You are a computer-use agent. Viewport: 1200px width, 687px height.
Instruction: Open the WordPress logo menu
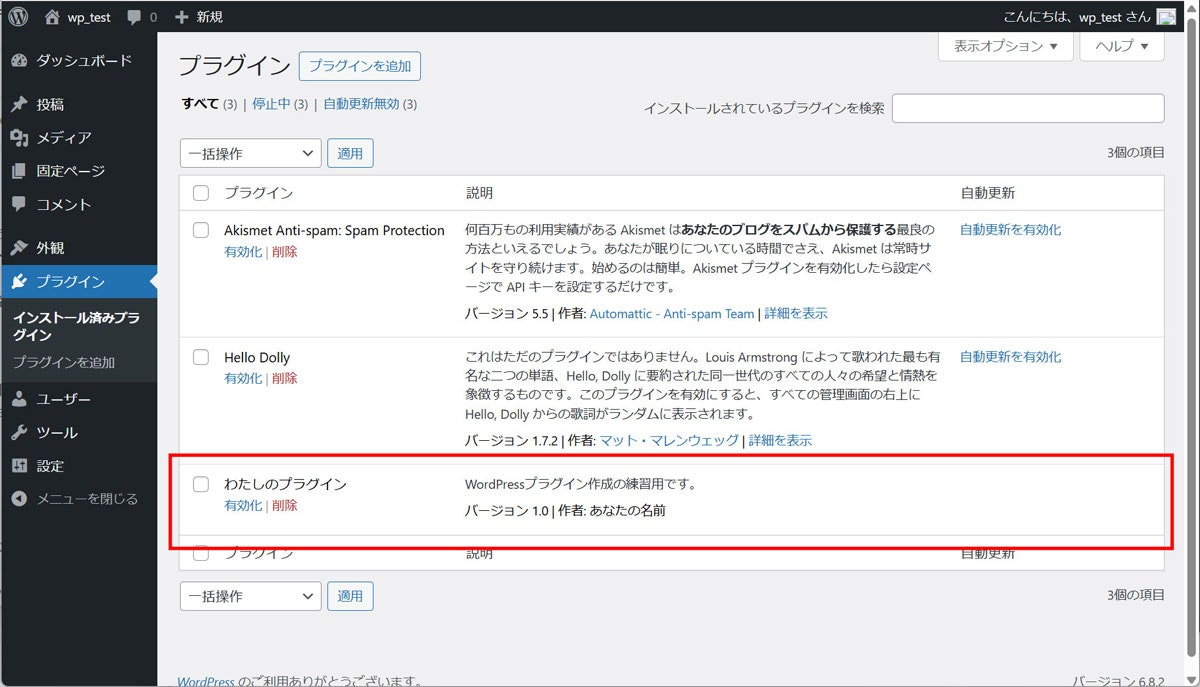click(x=18, y=16)
